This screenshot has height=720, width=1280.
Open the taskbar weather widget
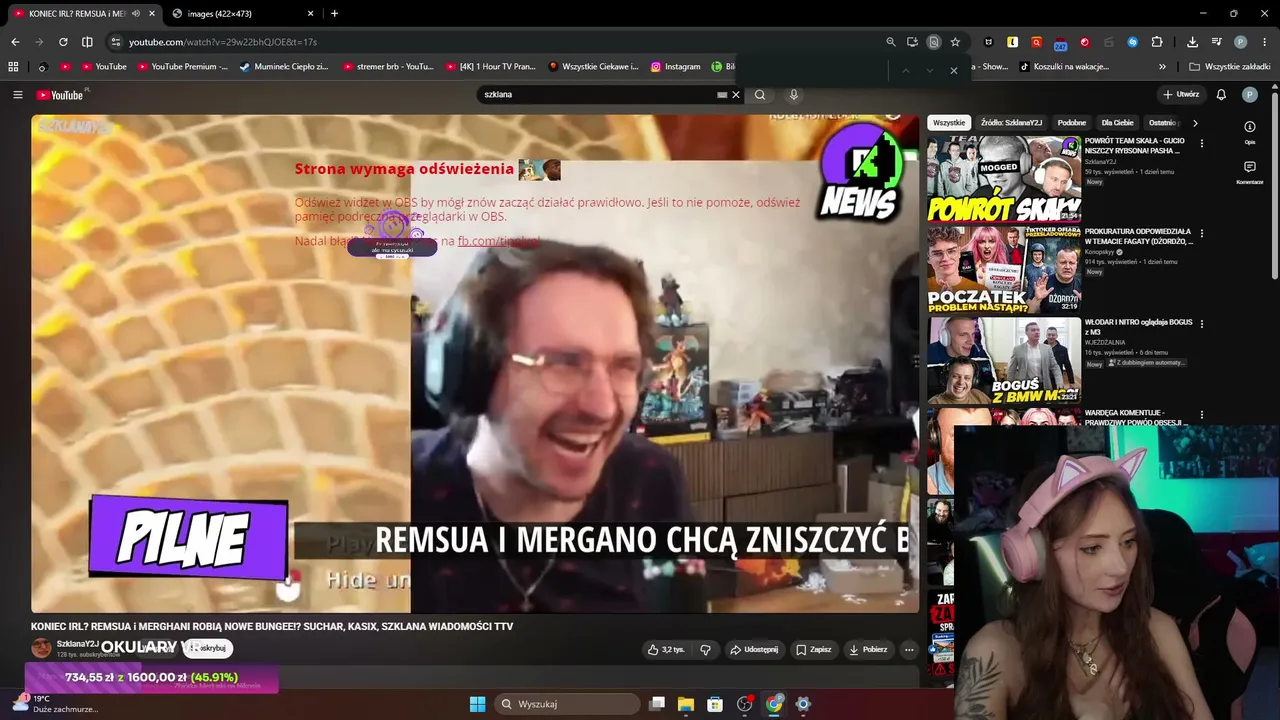[55, 704]
